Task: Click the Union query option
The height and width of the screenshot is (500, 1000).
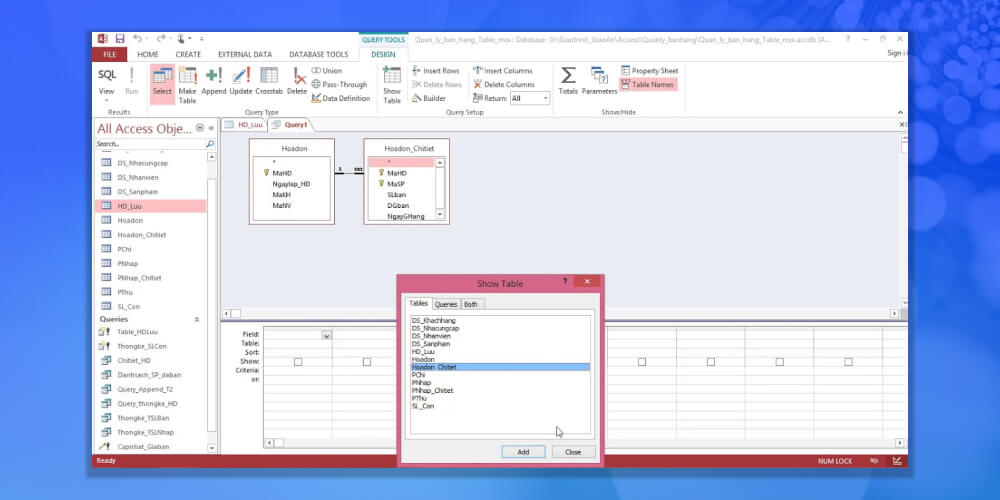Action: click(327, 71)
